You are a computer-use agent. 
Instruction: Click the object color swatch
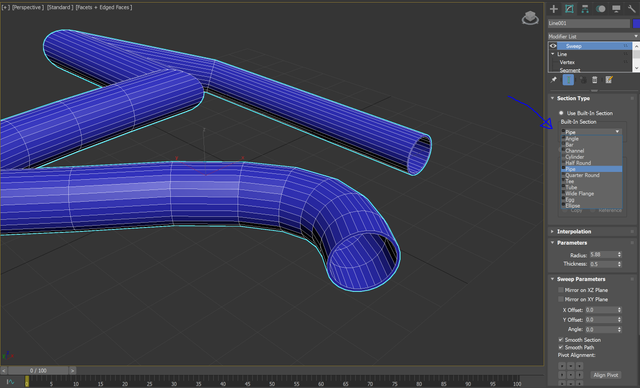(x=636, y=23)
